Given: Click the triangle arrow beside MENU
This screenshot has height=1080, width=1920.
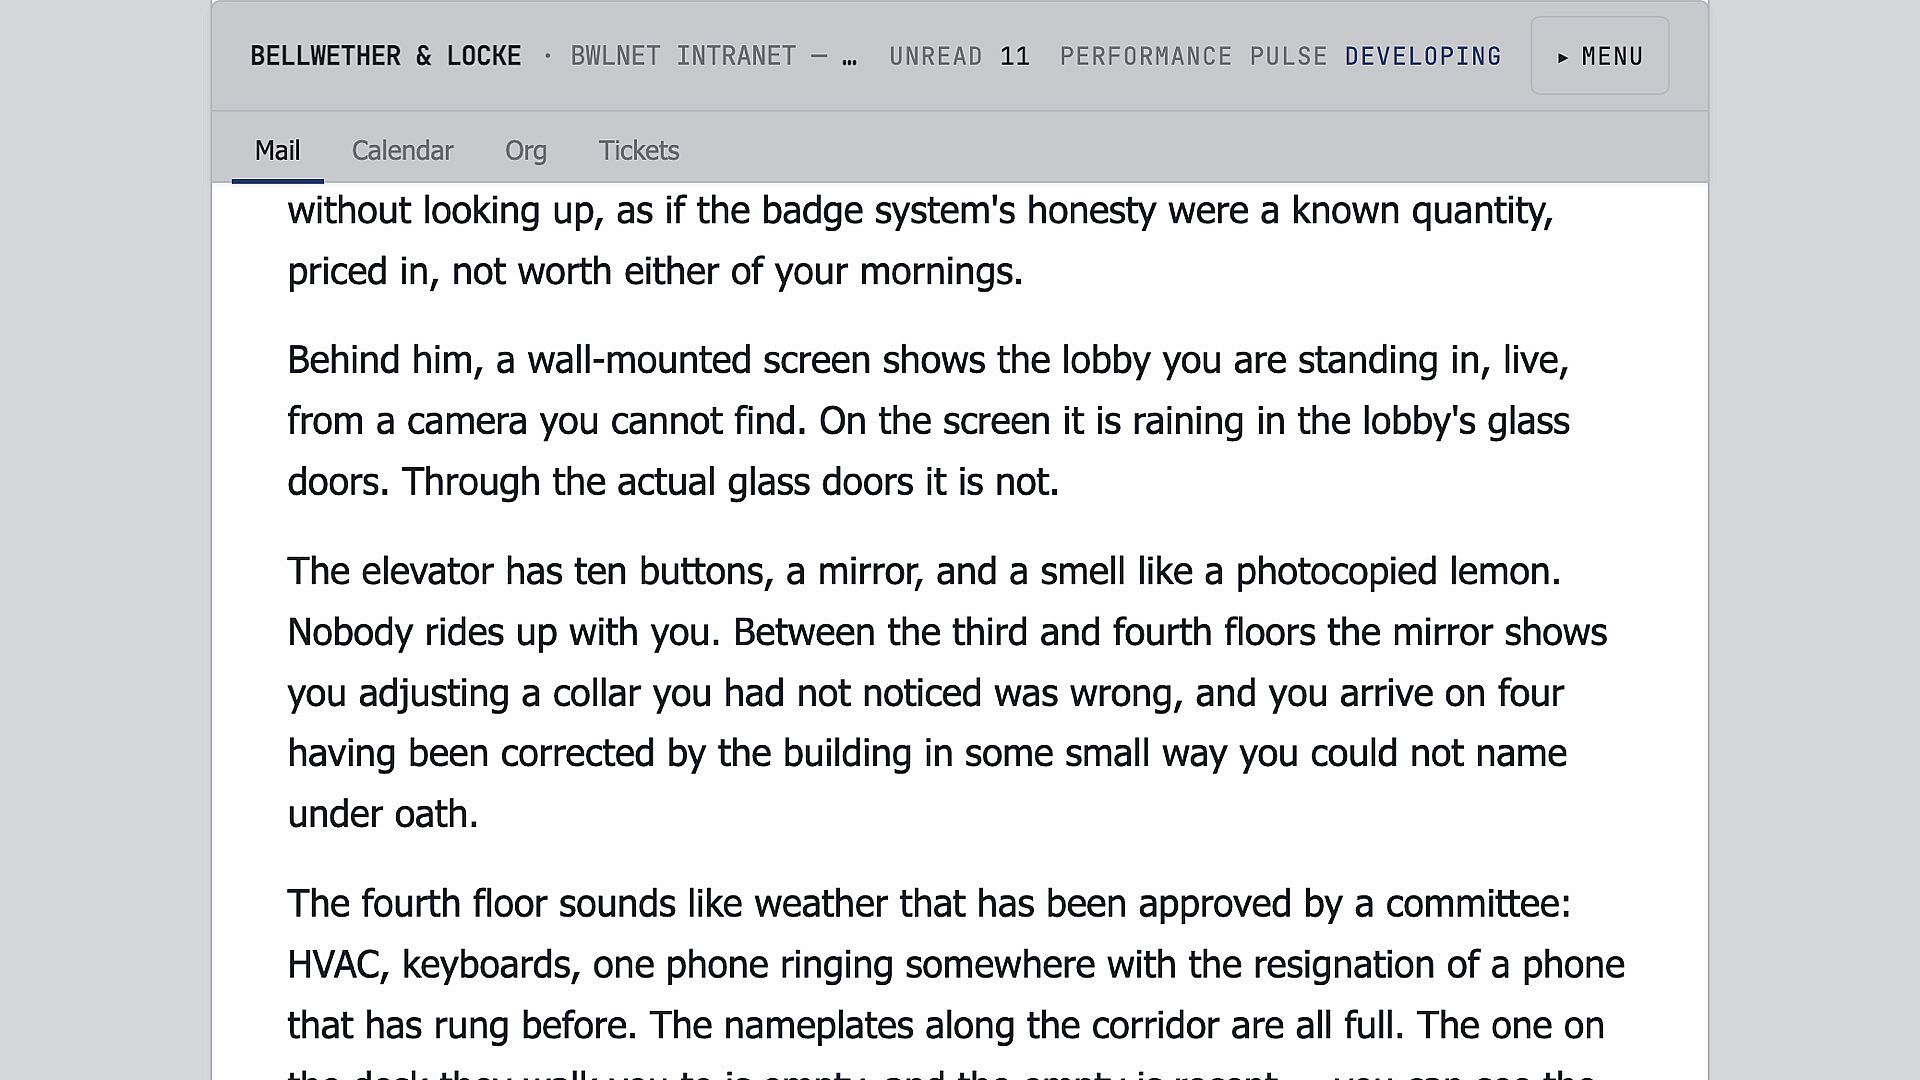Looking at the screenshot, I should coord(1563,58).
